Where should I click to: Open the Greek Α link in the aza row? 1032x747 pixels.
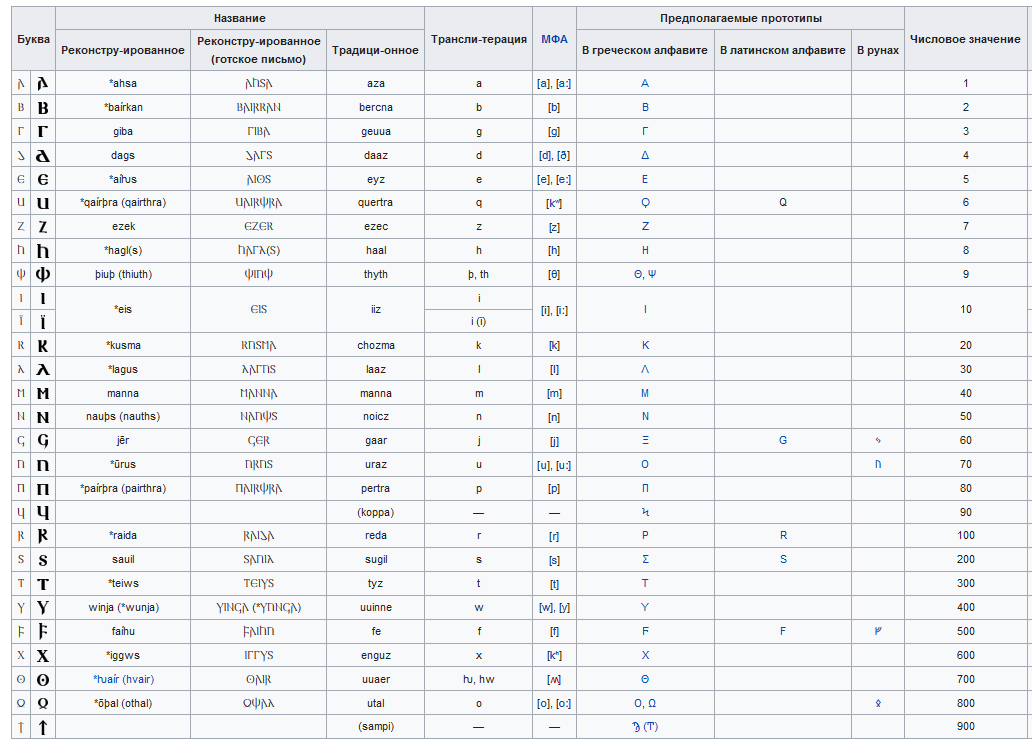click(x=645, y=84)
